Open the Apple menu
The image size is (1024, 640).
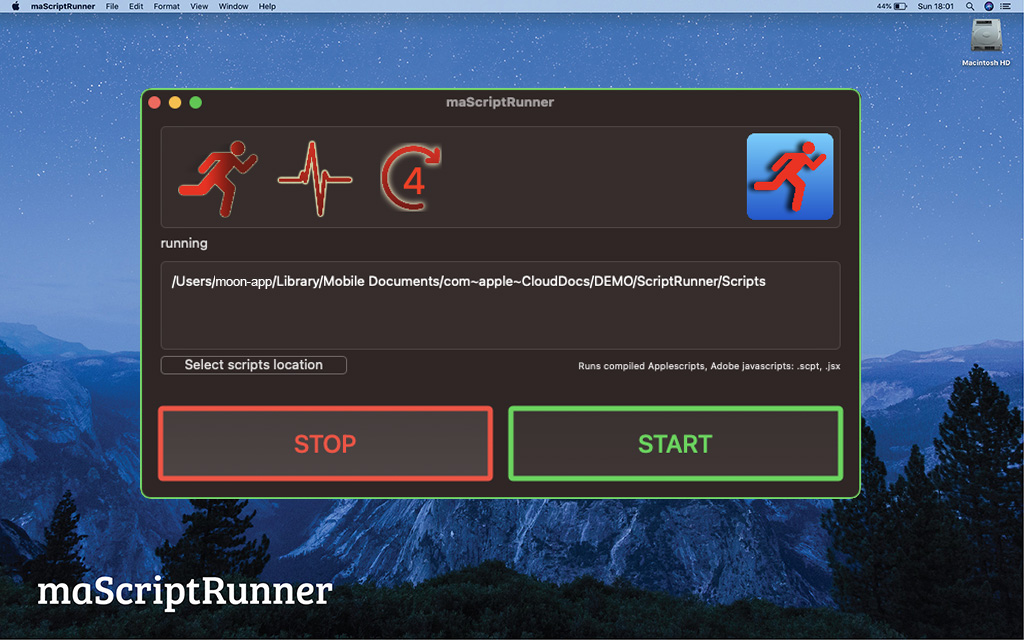[x=15, y=6]
